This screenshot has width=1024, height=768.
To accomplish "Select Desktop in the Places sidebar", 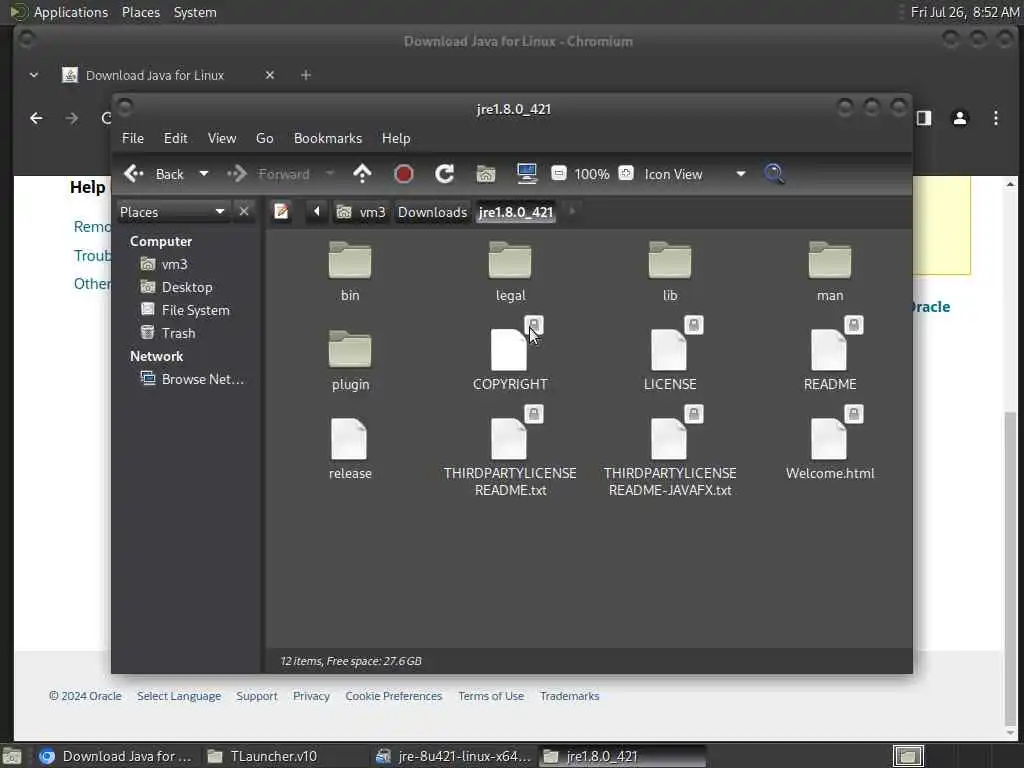I will [176, 287].
